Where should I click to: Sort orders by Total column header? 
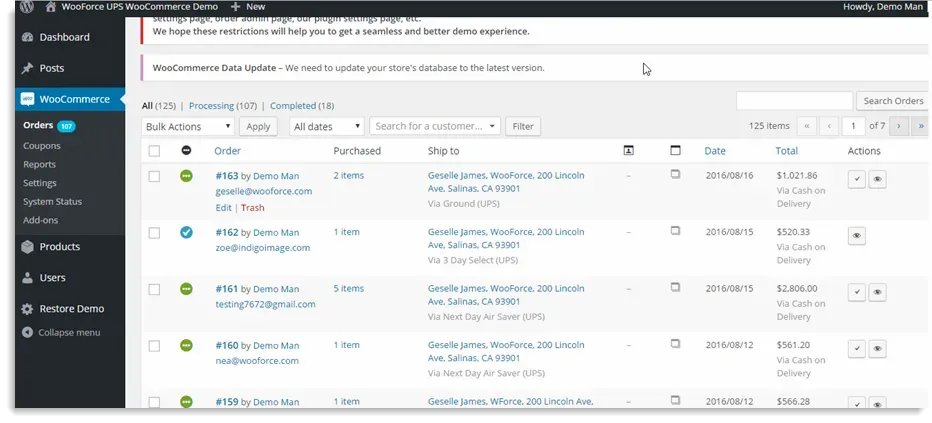click(786, 151)
